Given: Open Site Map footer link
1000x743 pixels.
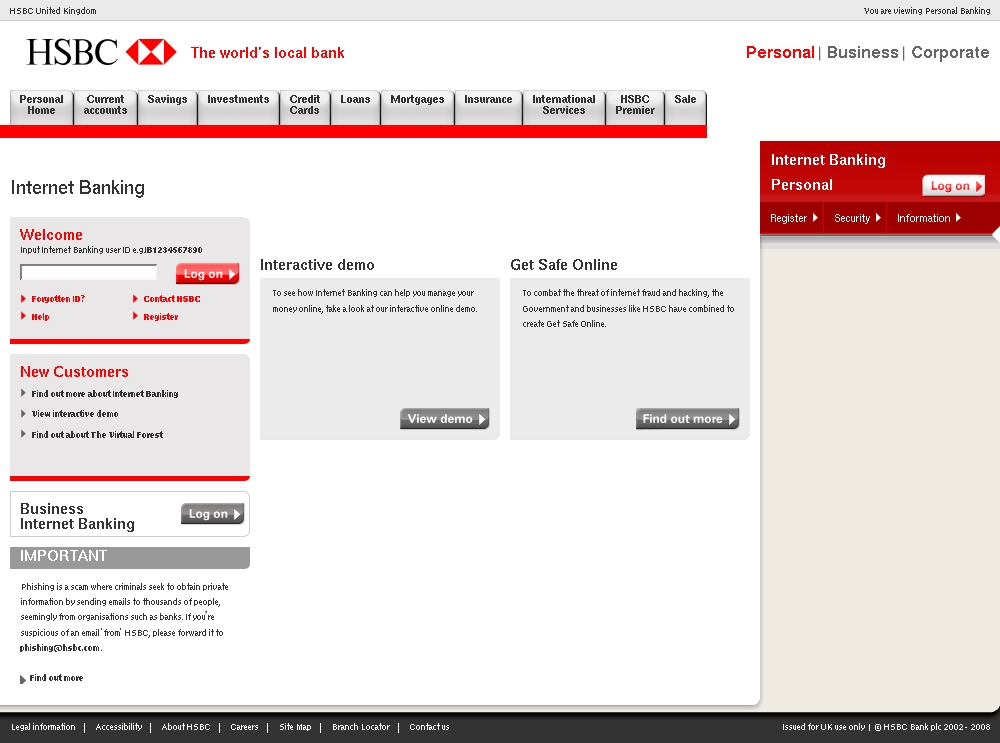Looking at the screenshot, I should pos(295,726).
